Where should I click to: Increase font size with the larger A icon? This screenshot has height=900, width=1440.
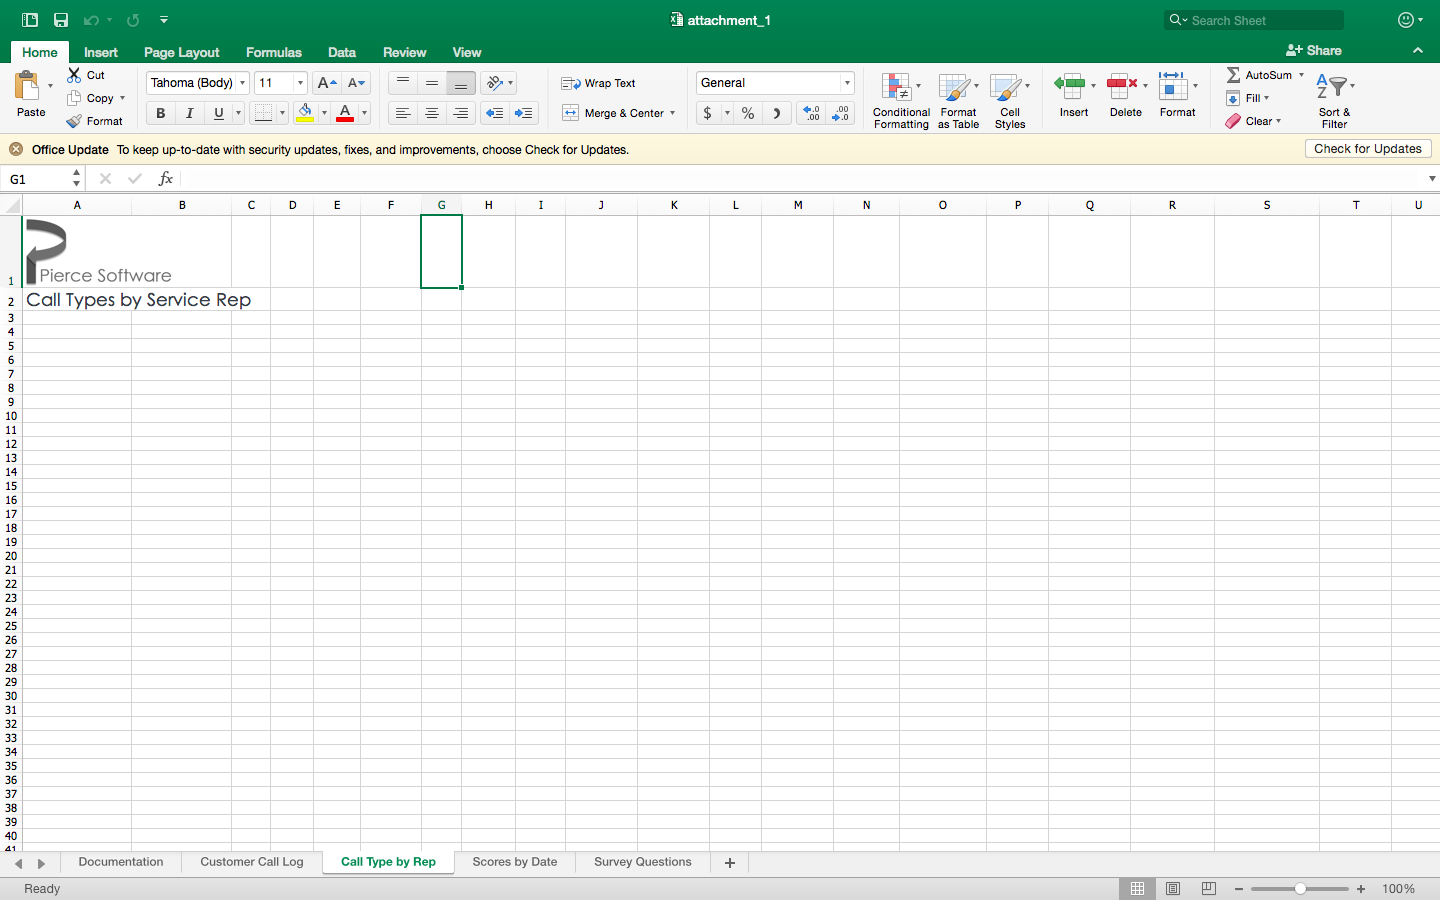[x=326, y=83]
